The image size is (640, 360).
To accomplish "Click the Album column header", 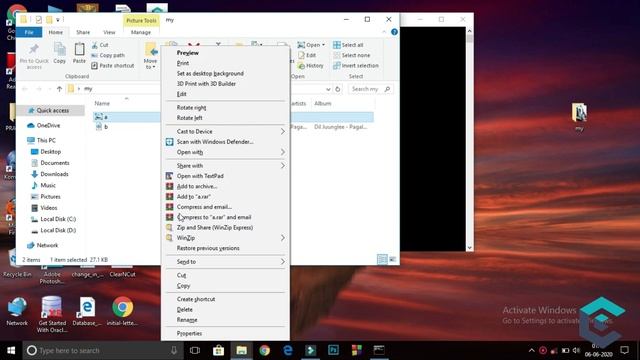I will tap(323, 104).
